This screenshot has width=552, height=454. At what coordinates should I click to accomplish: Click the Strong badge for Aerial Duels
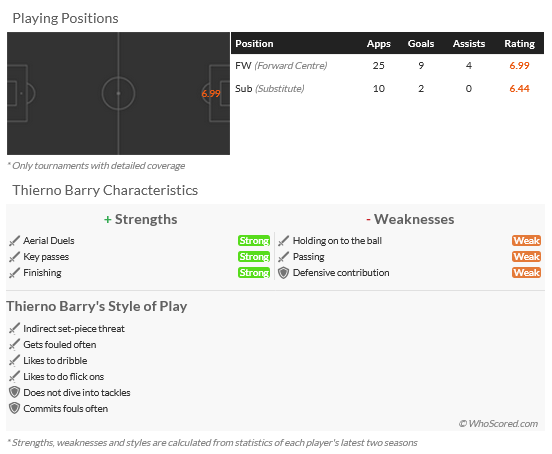click(x=254, y=241)
